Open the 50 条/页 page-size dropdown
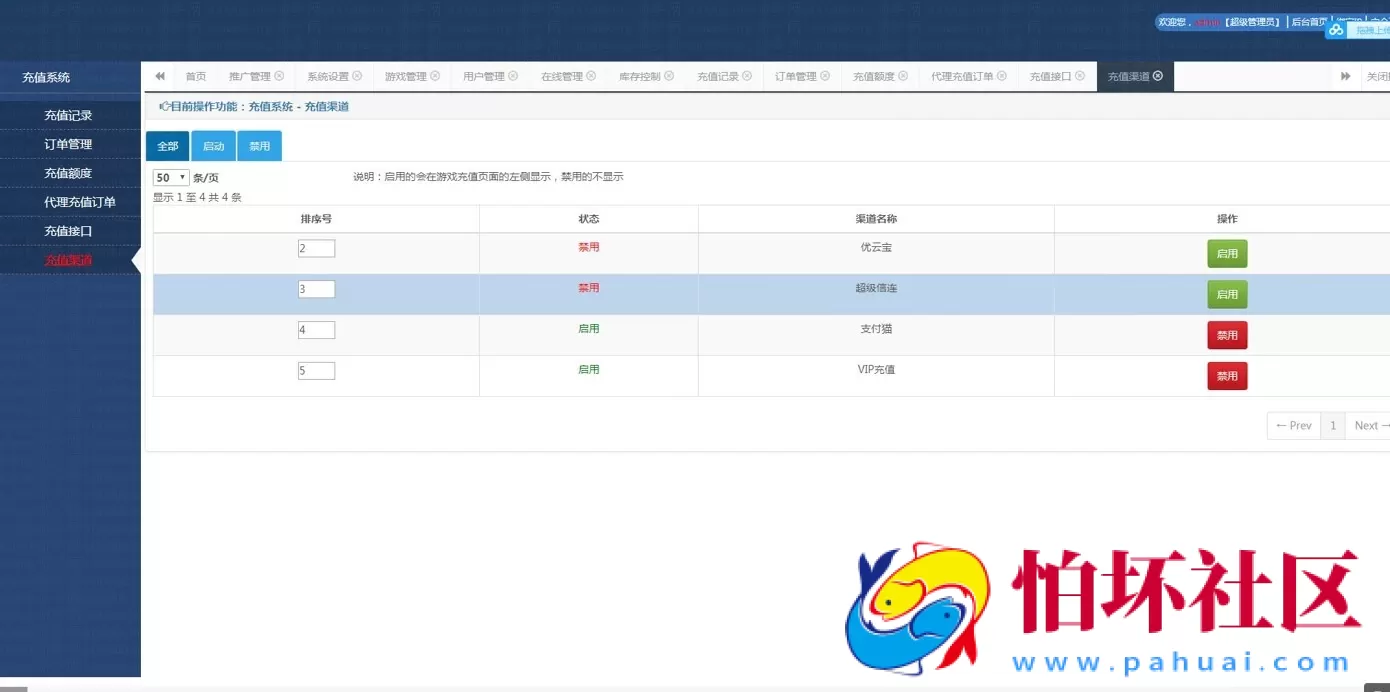This screenshot has width=1390, height=692. pos(167,175)
